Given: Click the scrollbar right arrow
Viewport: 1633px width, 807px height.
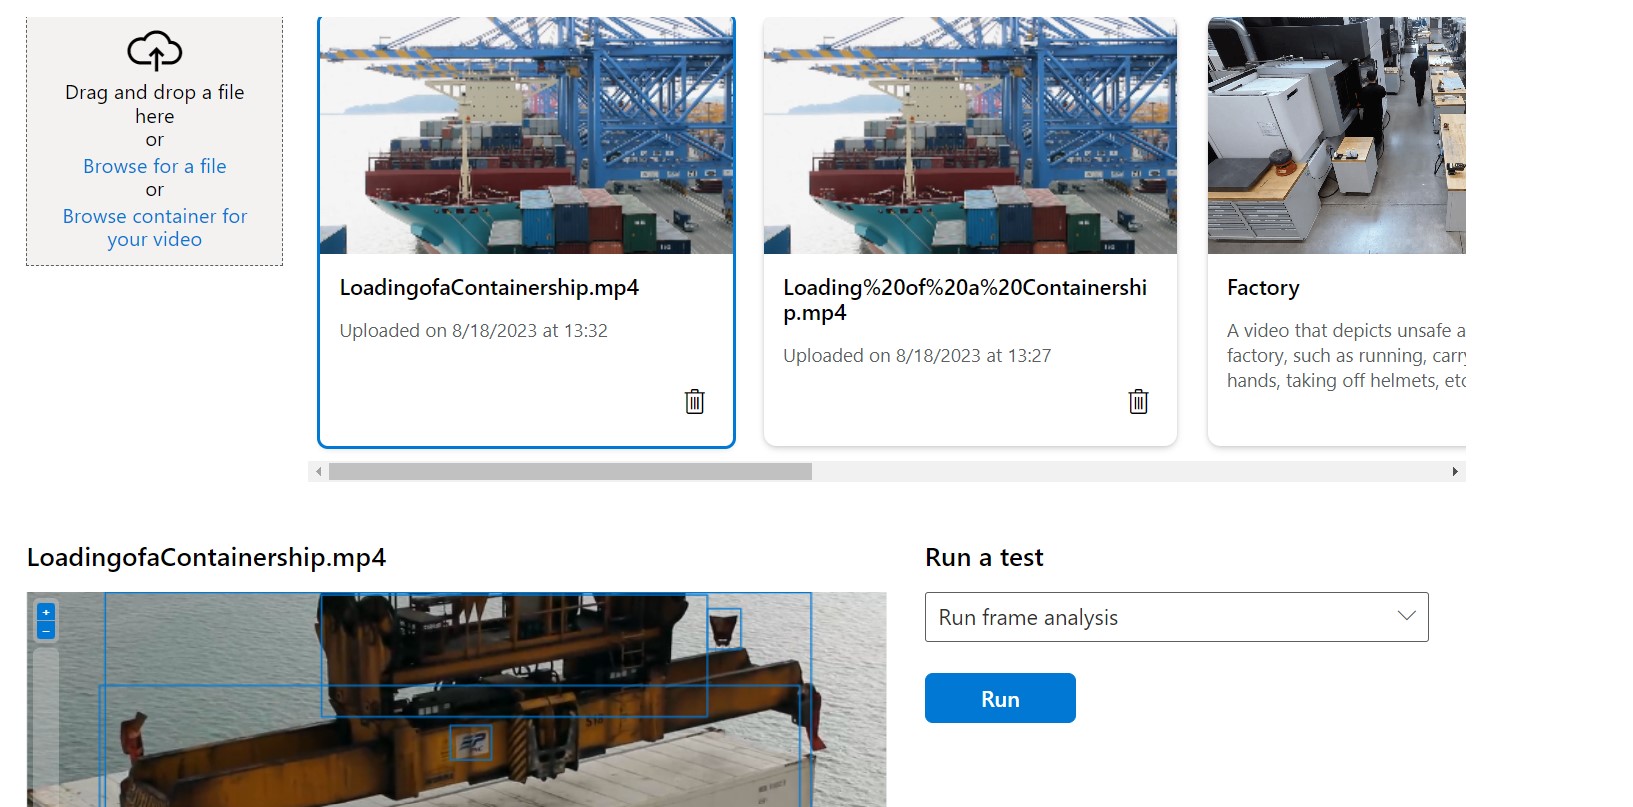Looking at the screenshot, I should click(1455, 471).
